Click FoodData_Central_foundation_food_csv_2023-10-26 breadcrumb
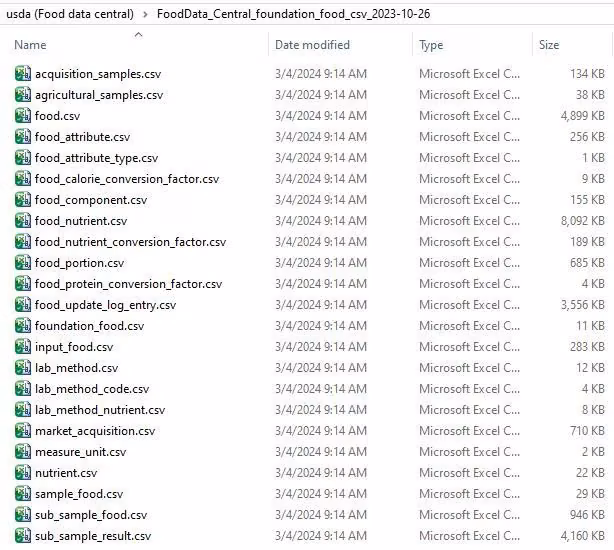 click(x=293, y=14)
